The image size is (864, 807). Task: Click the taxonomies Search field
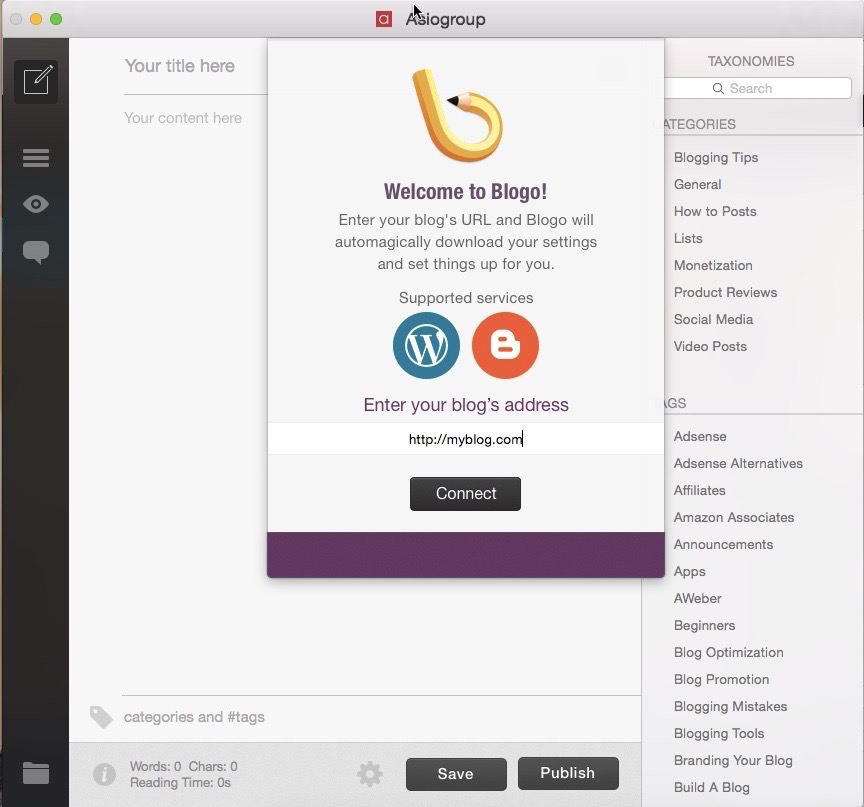click(760, 88)
